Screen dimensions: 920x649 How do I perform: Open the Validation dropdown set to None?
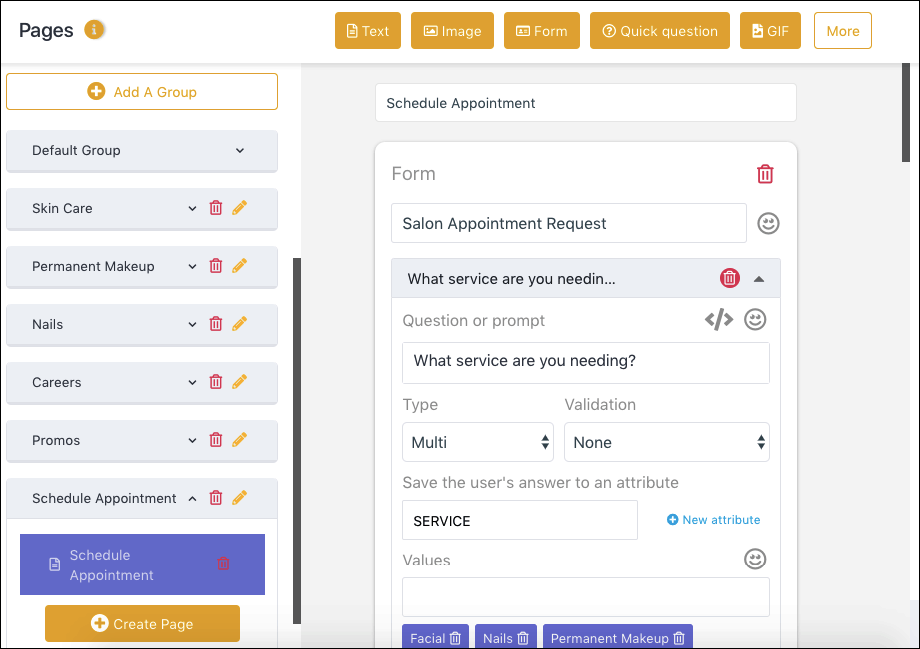pyautogui.click(x=667, y=442)
